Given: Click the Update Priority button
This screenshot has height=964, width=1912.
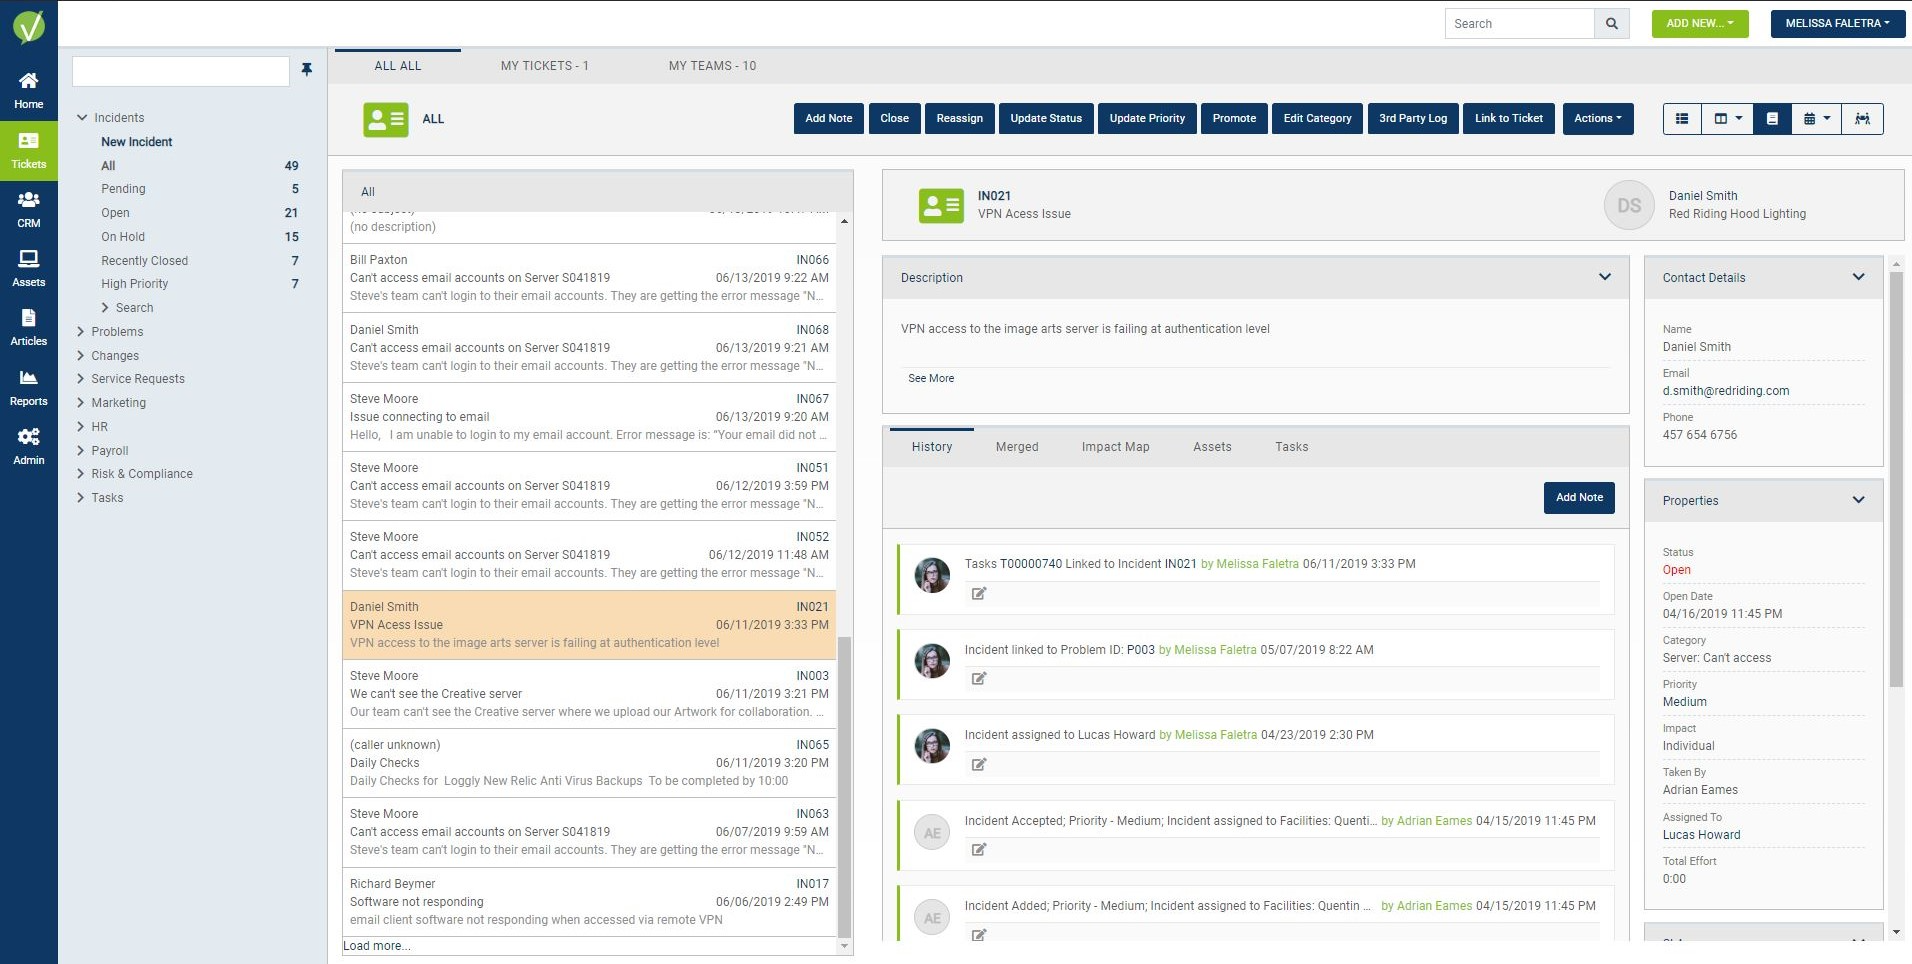Looking at the screenshot, I should pos(1147,119).
